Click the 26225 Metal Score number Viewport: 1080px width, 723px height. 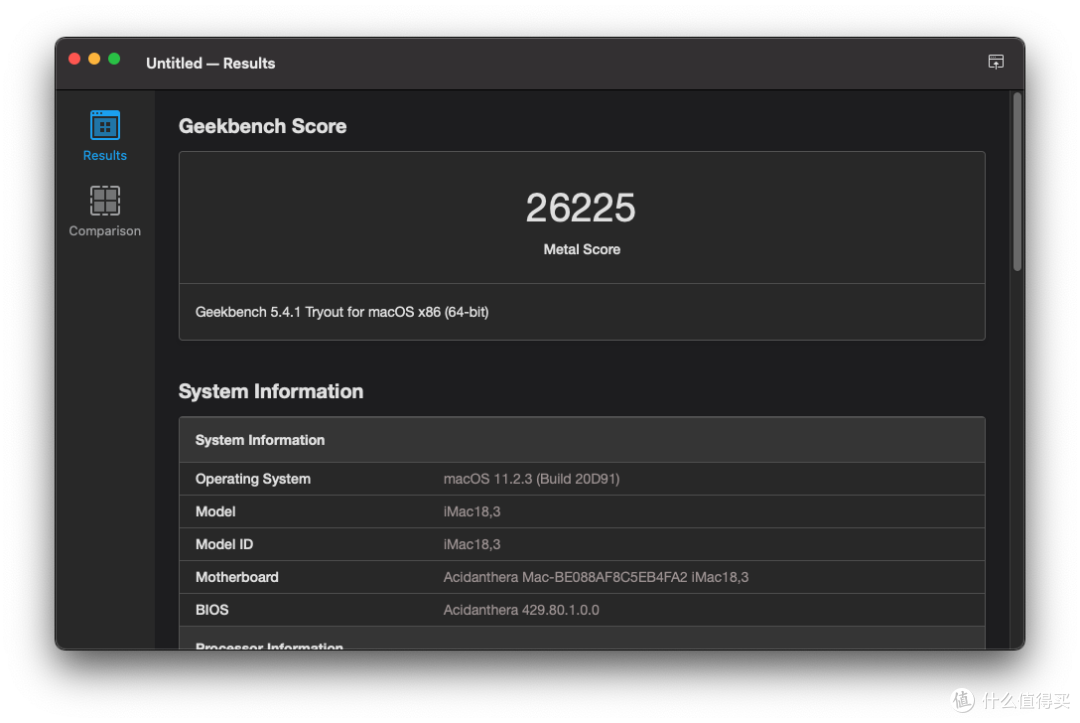pos(581,207)
